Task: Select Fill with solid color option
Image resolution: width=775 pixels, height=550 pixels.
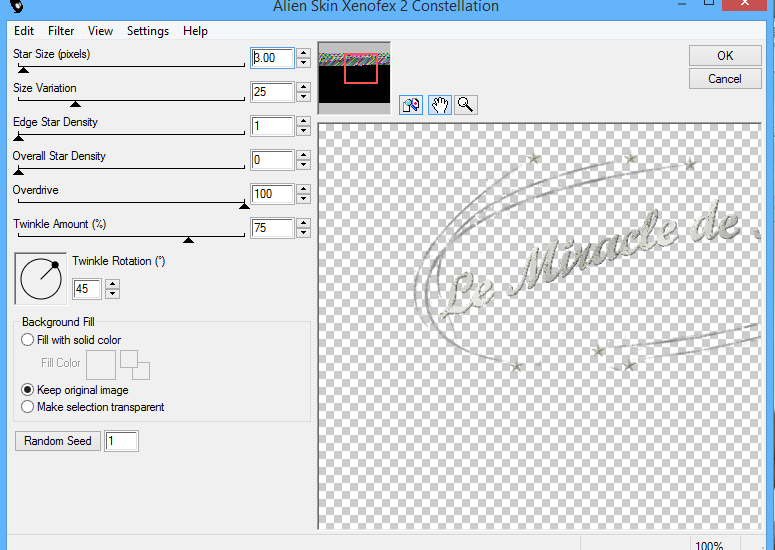Action: point(28,340)
